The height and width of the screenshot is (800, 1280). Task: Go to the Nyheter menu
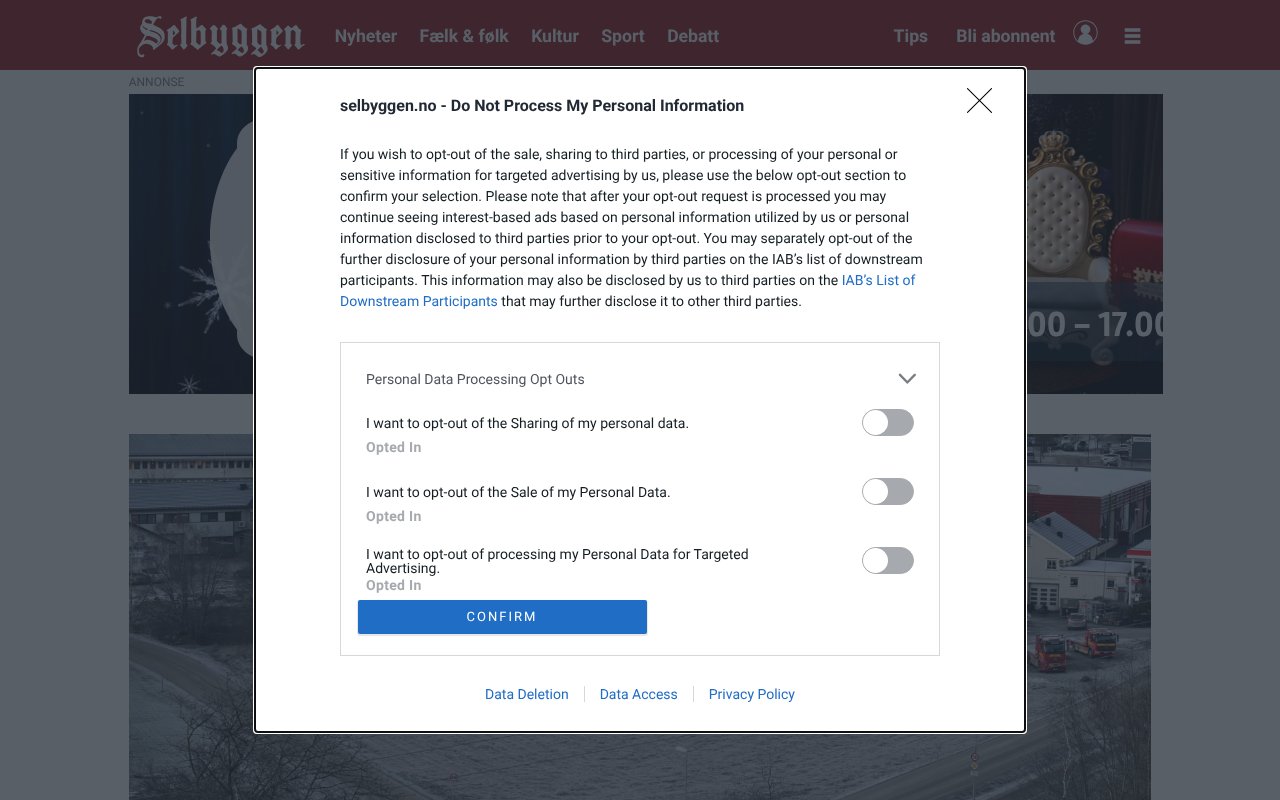(x=365, y=36)
